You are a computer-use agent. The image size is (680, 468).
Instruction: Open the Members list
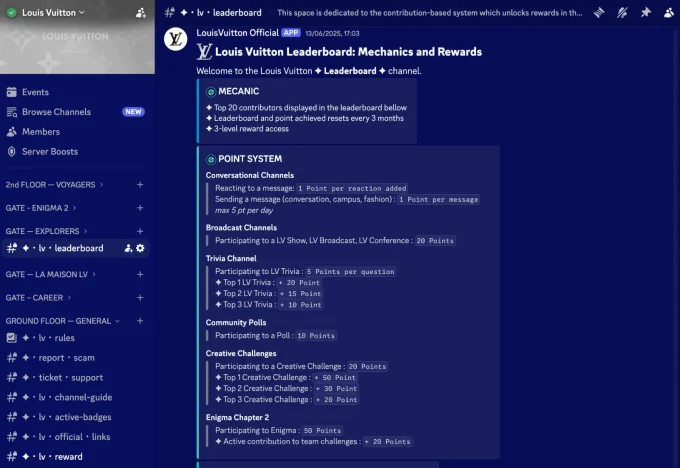coord(41,131)
